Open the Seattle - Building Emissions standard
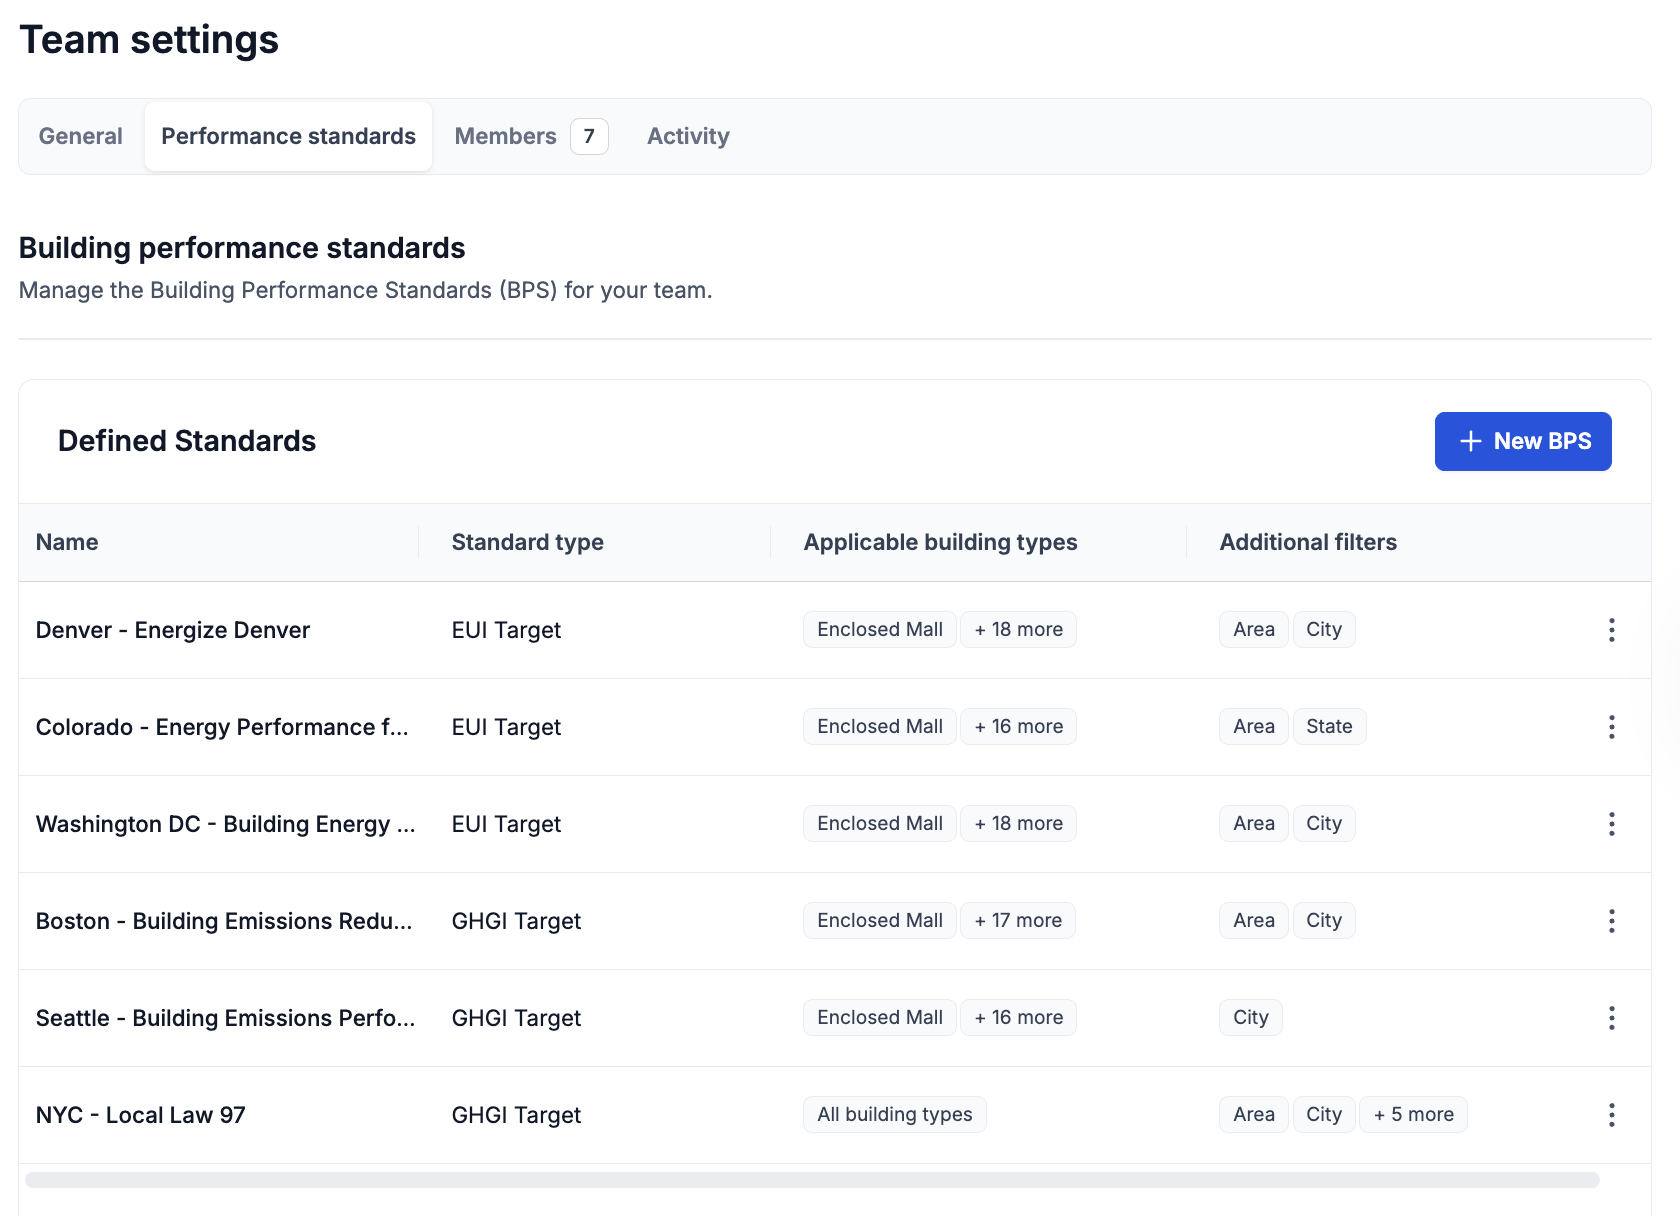 [225, 1018]
